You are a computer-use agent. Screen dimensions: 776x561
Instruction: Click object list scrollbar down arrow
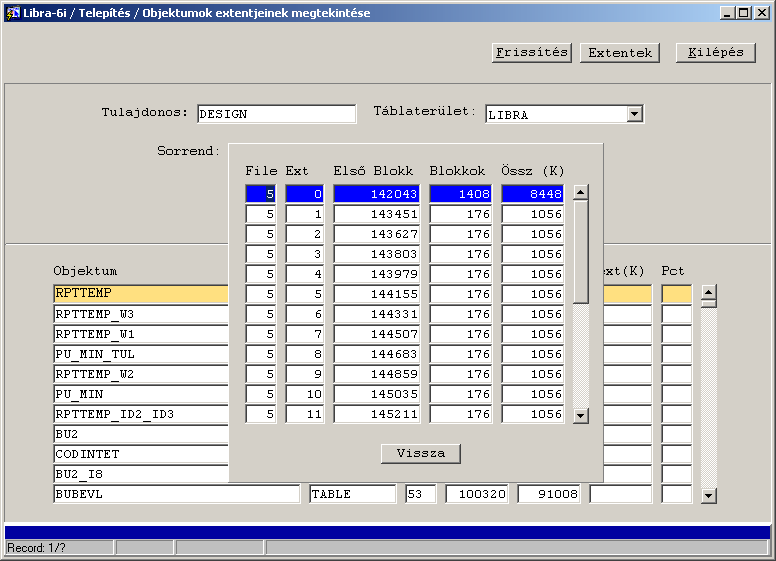pyautogui.click(x=709, y=495)
